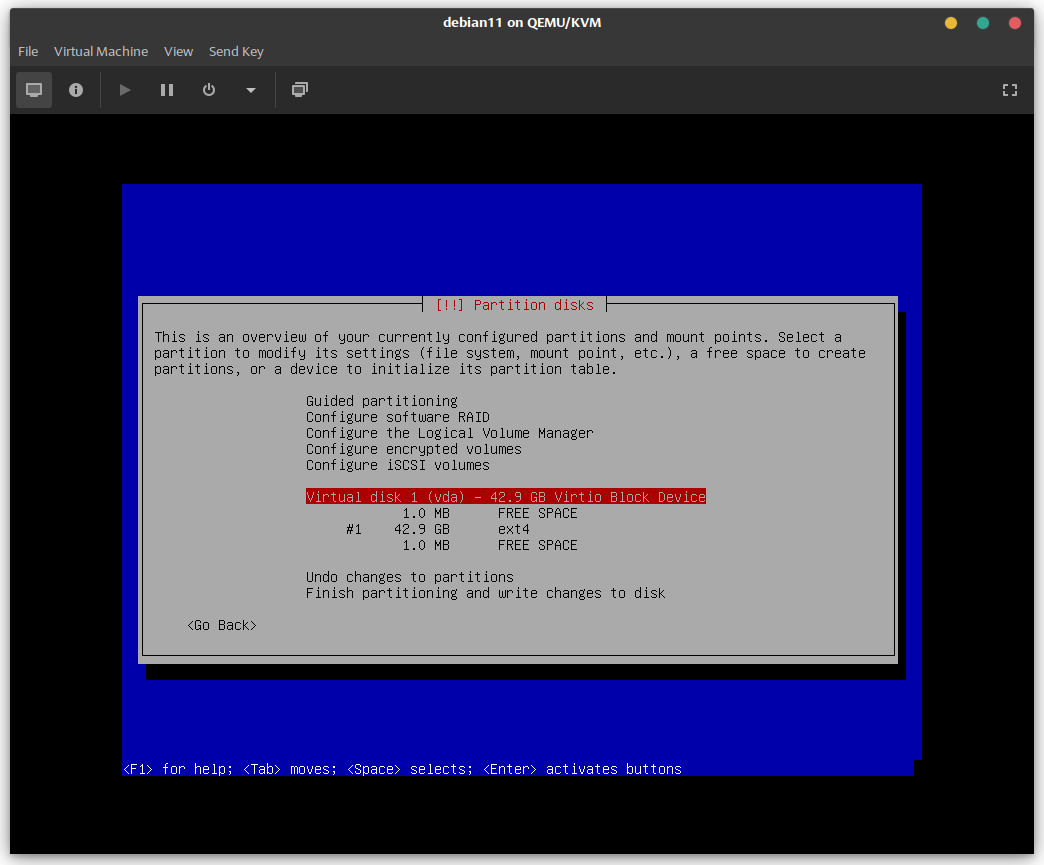Select the Virtual disk 1 (vda) entry
This screenshot has width=1044, height=865.
[x=505, y=497]
